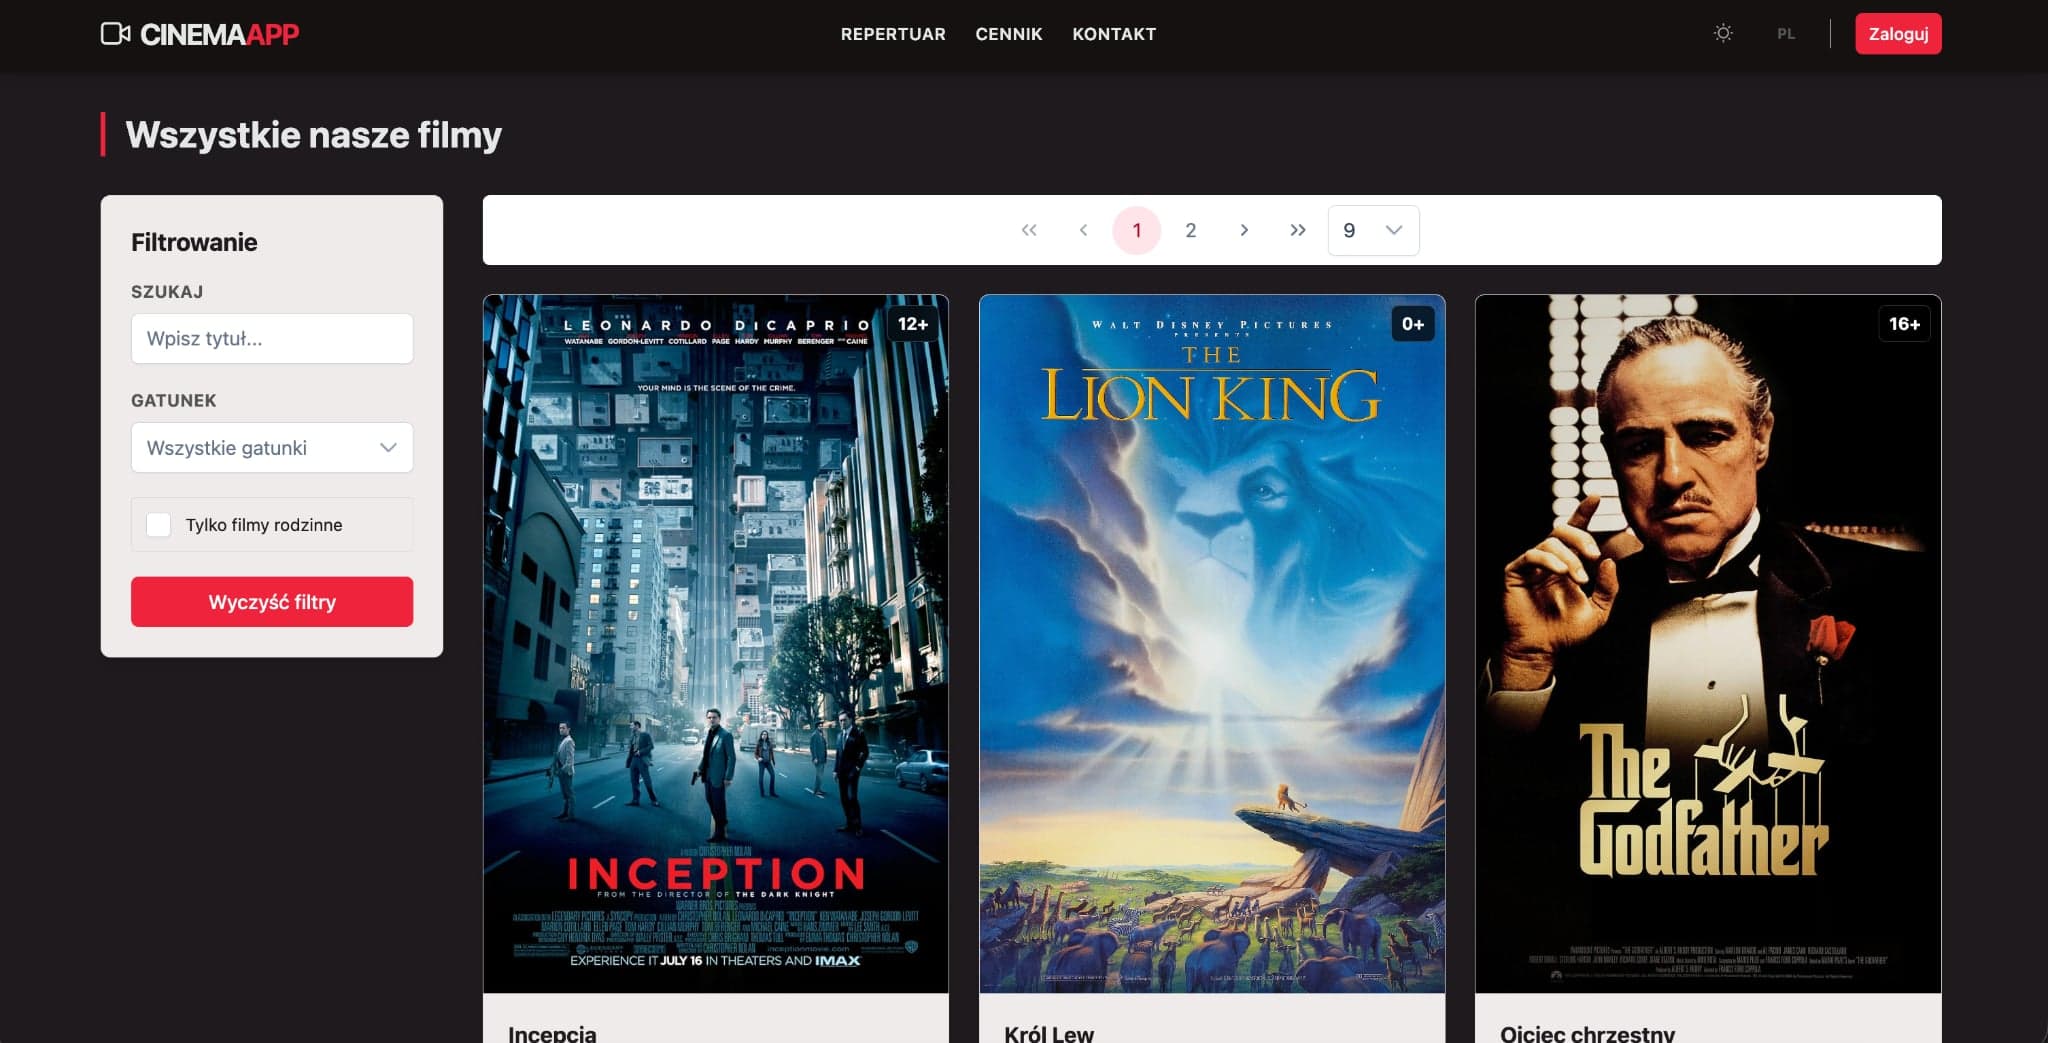This screenshot has width=2048, height=1043.
Task: Click the 12+ age badge on Inception
Action: point(912,324)
